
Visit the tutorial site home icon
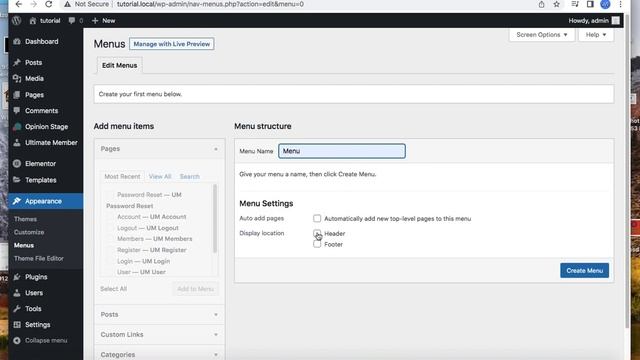33,20
